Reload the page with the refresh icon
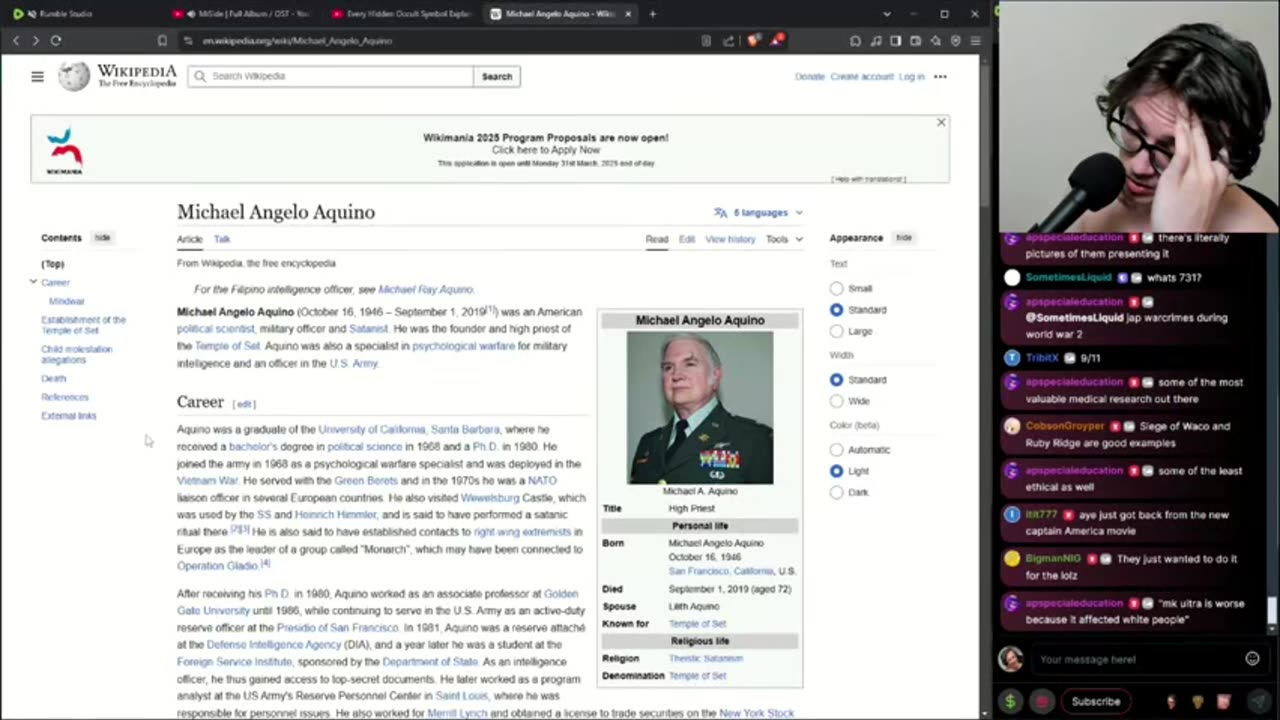 pos(56,41)
